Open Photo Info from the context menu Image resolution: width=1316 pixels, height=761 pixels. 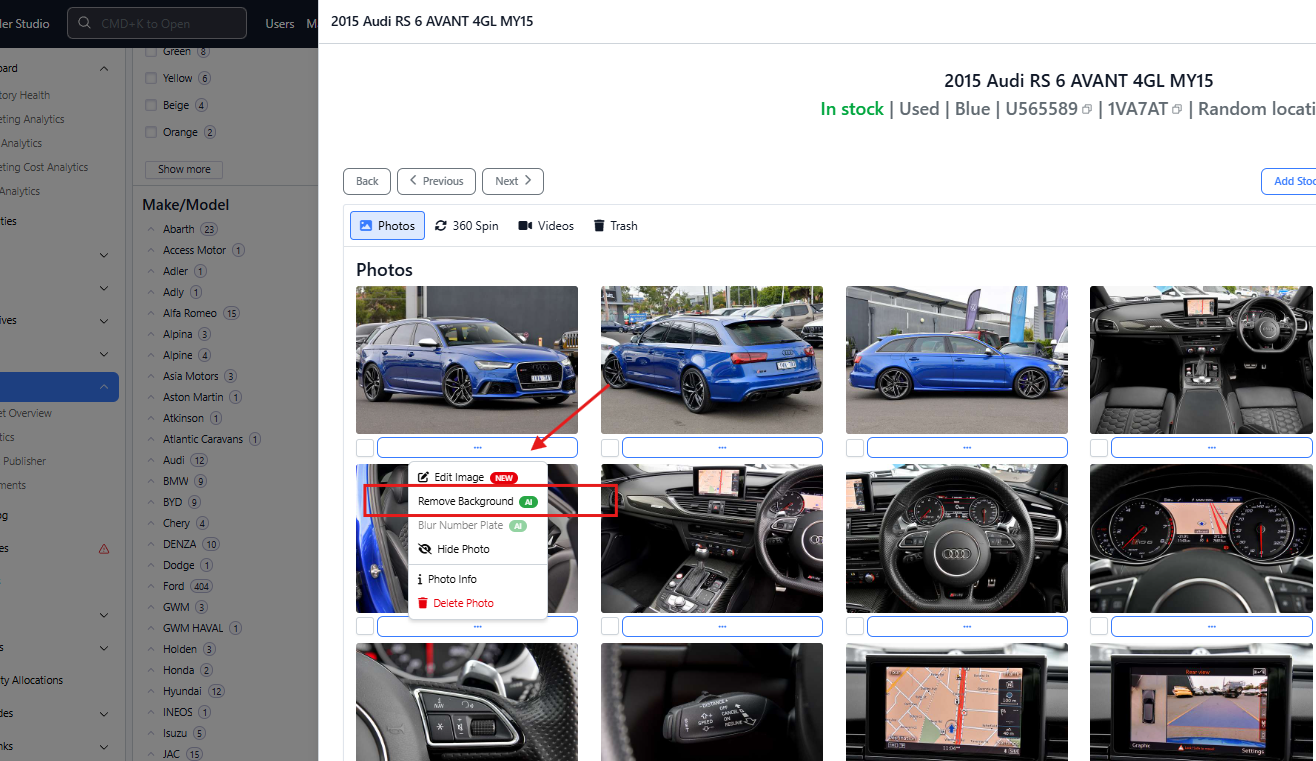pyautogui.click(x=478, y=580)
